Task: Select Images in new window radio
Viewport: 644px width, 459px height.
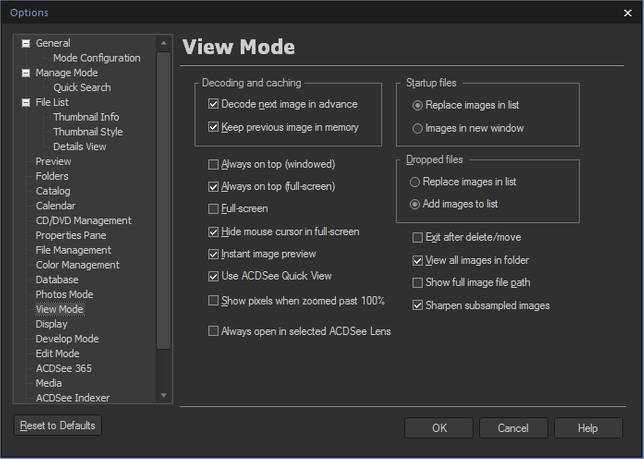Action: 417,129
